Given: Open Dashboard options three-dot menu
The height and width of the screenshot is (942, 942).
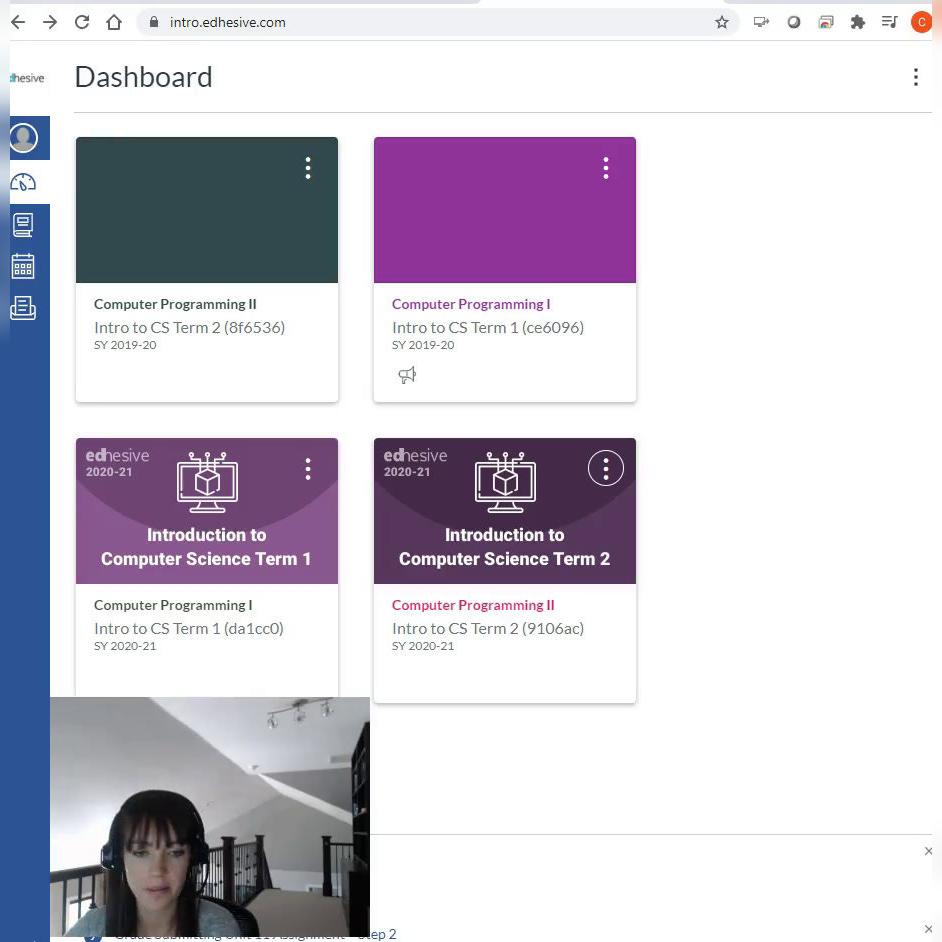Looking at the screenshot, I should (915, 77).
